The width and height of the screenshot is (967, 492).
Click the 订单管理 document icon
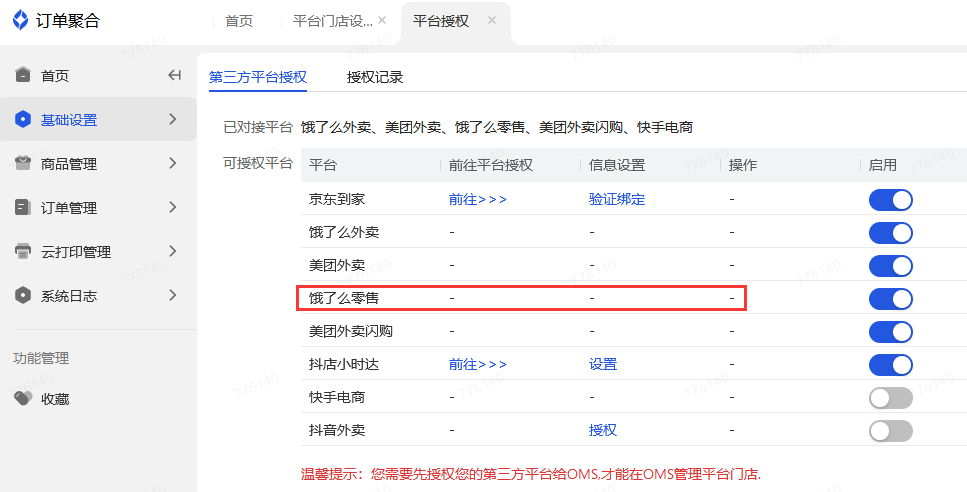click(x=23, y=207)
